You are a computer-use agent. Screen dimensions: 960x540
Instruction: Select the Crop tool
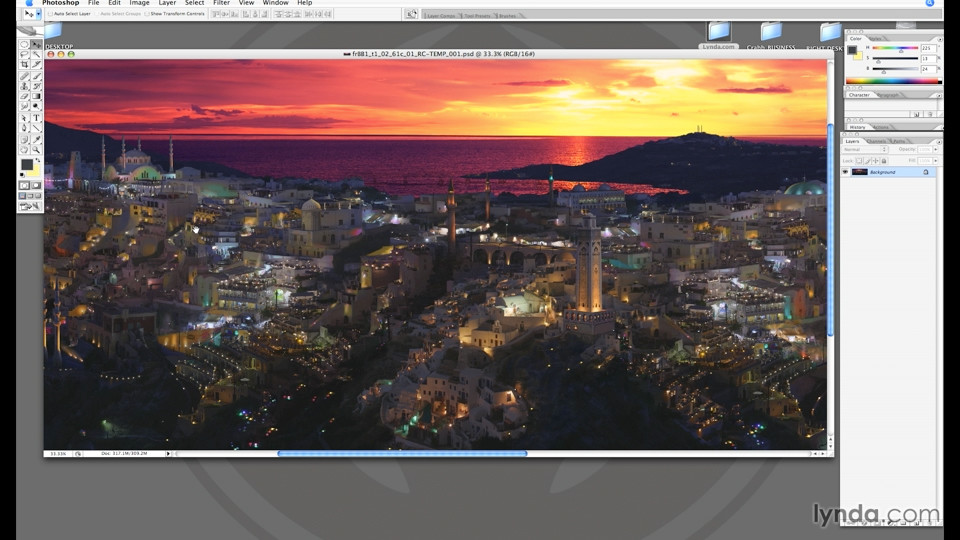pos(24,64)
